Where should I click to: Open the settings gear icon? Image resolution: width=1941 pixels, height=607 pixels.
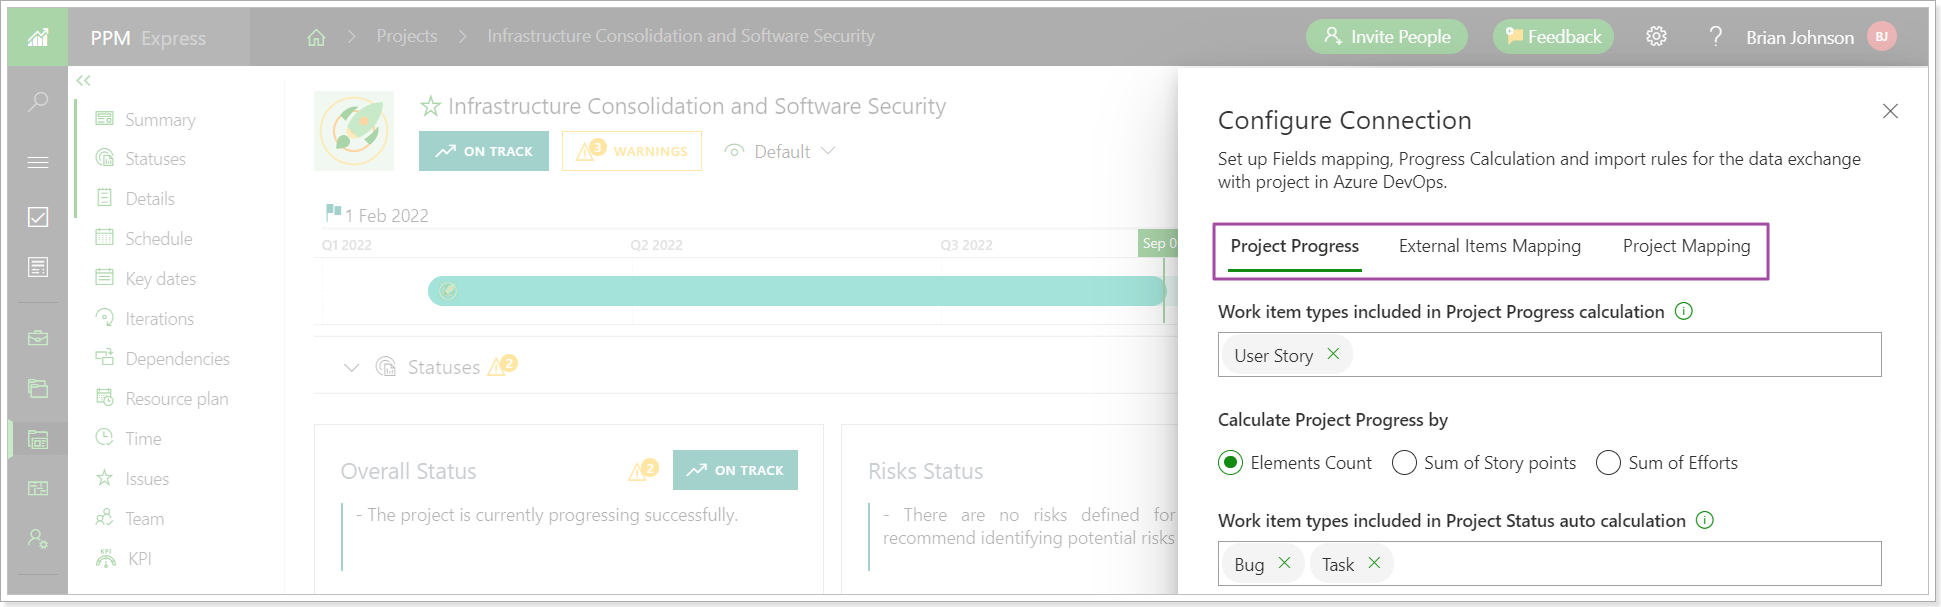coord(1656,36)
